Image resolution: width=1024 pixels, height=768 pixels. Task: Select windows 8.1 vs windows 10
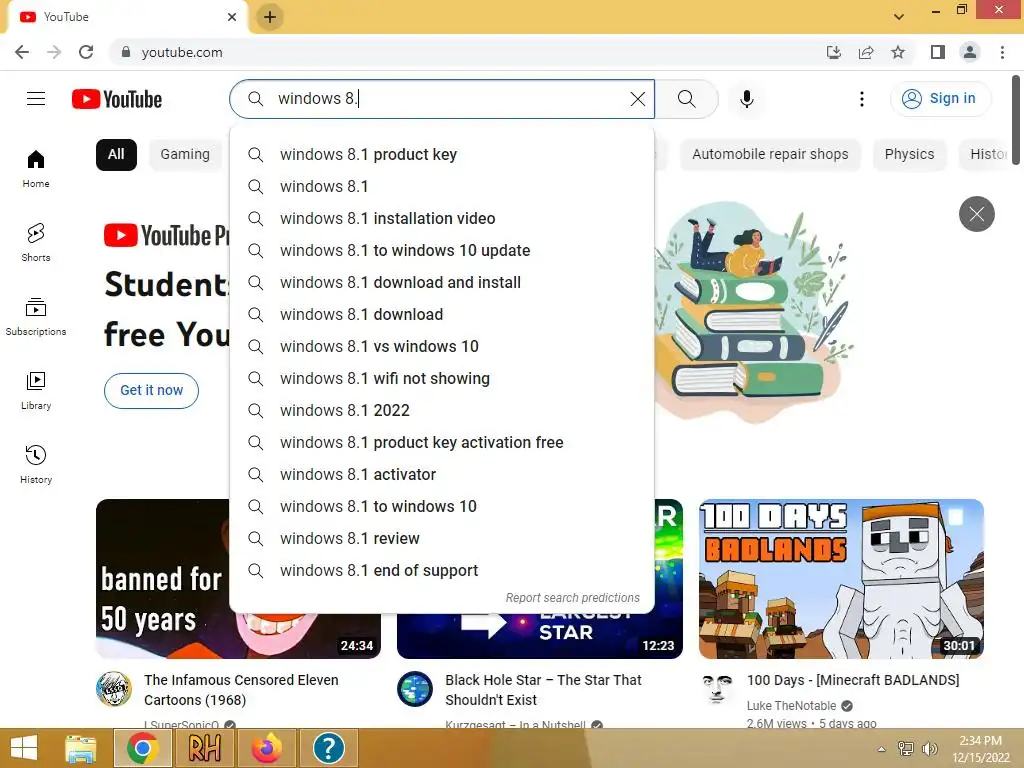[x=442, y=347]
